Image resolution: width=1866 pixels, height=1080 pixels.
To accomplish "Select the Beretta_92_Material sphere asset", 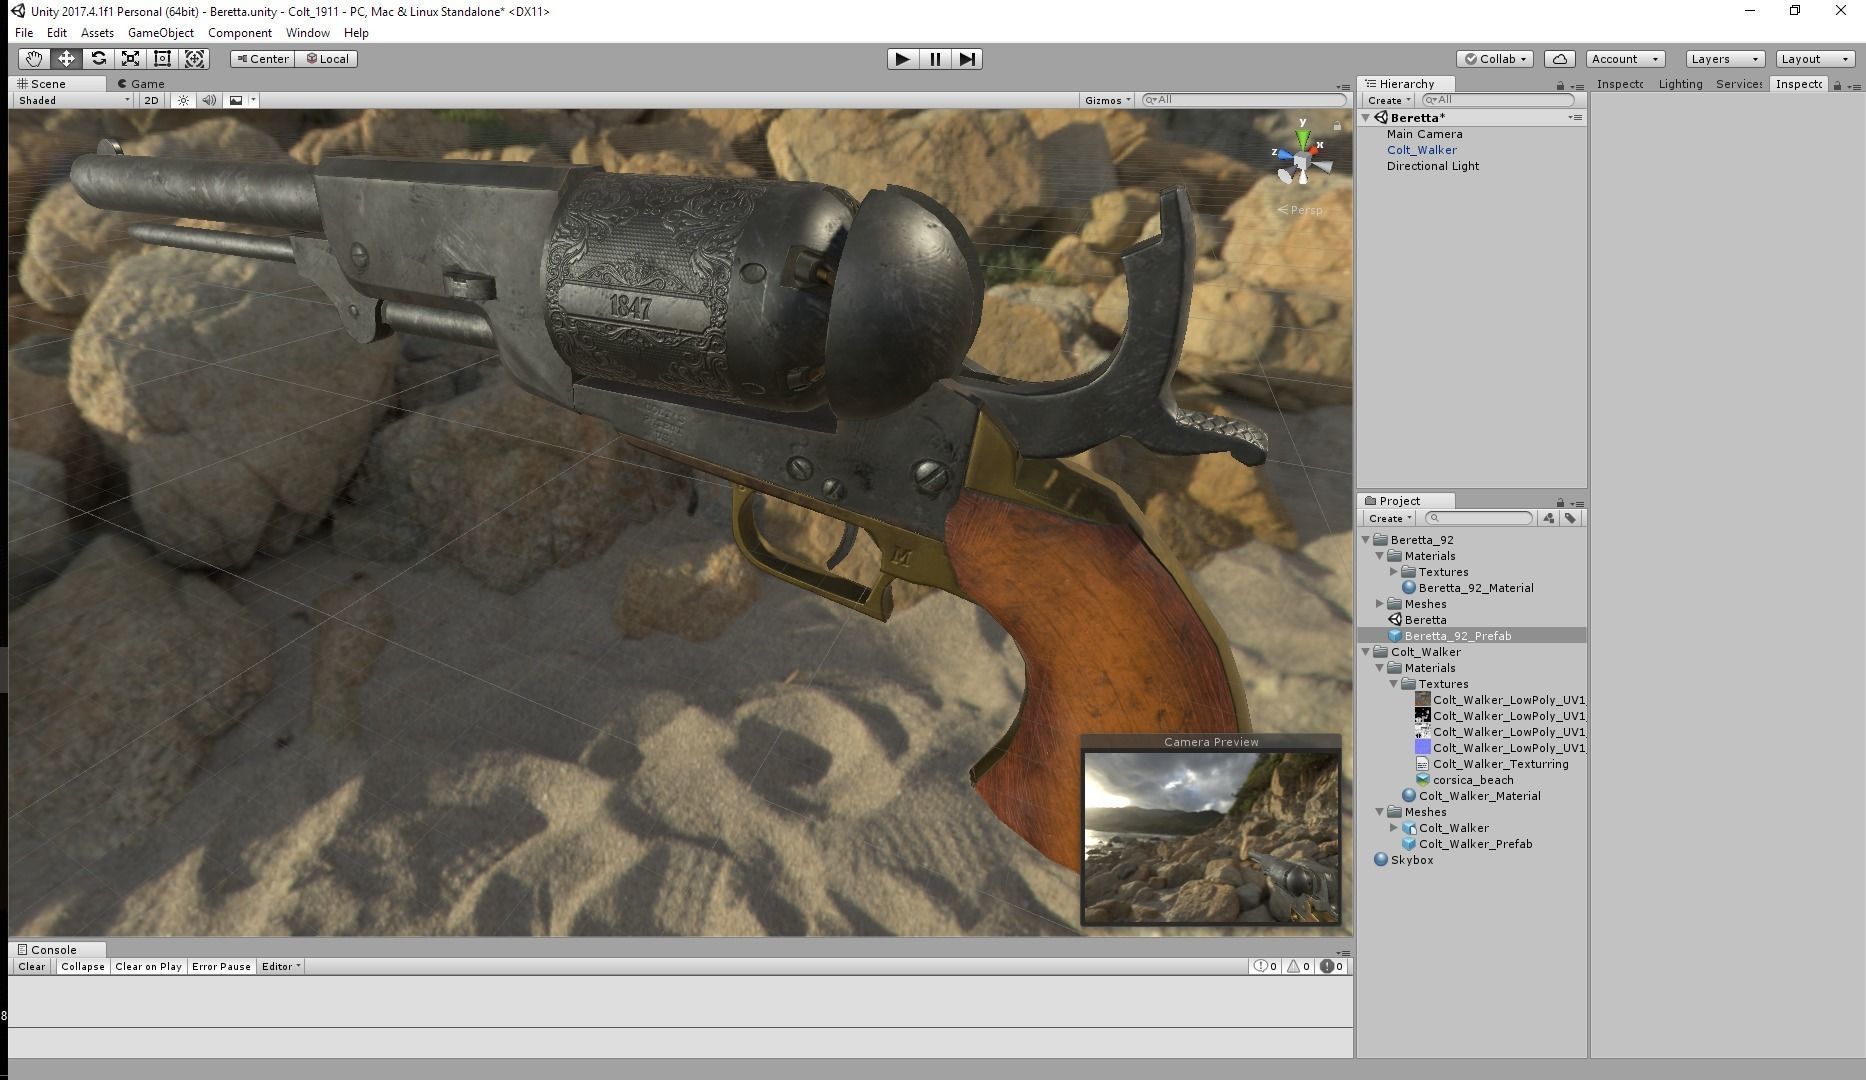I will click(x=1473, y=588).
